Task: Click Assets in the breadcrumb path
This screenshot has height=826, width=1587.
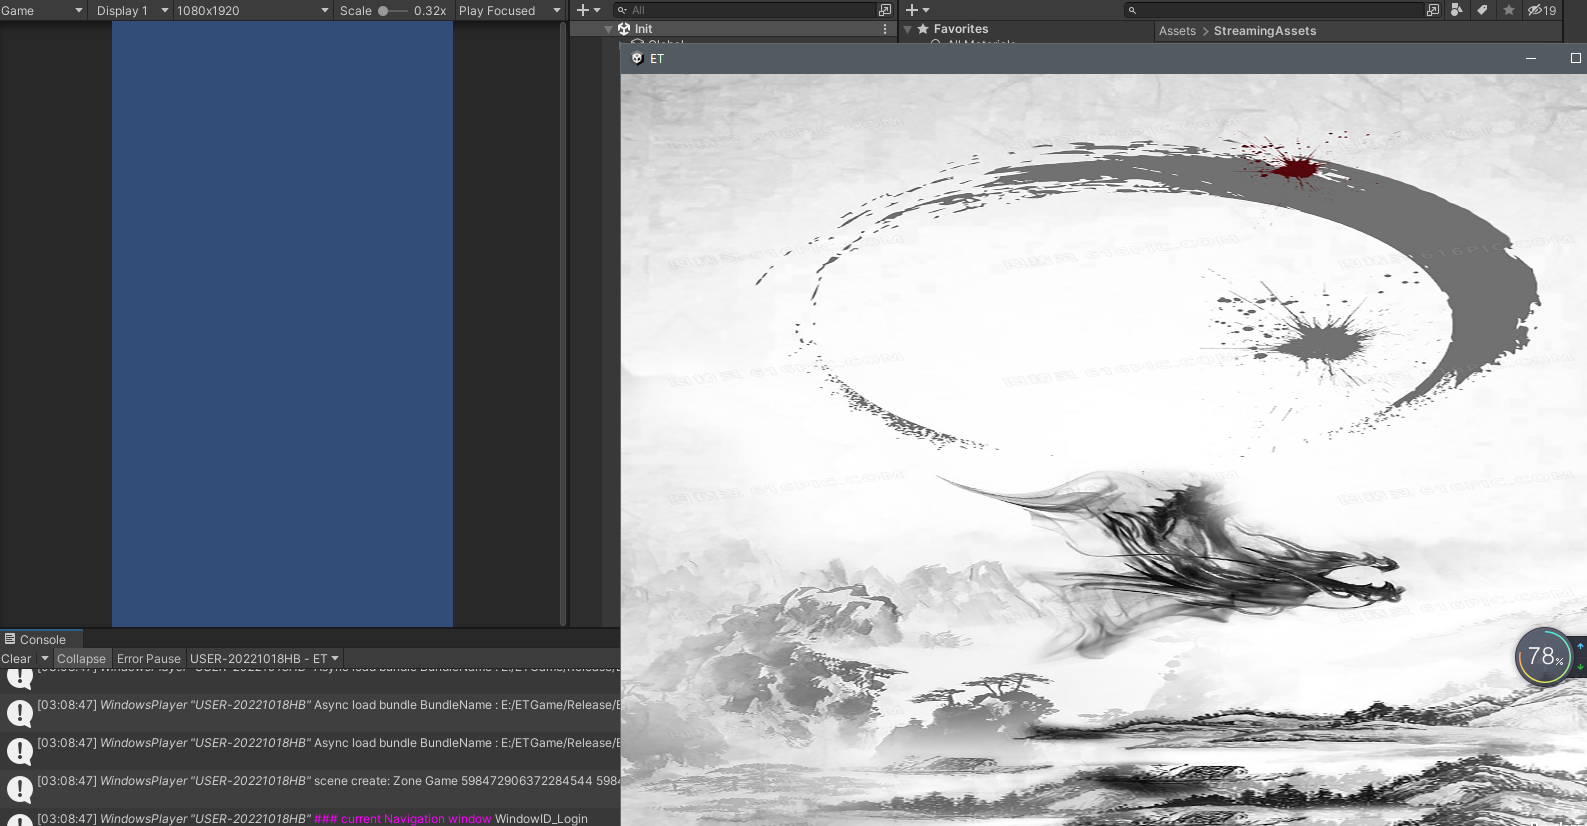Action: [1177, 31]
